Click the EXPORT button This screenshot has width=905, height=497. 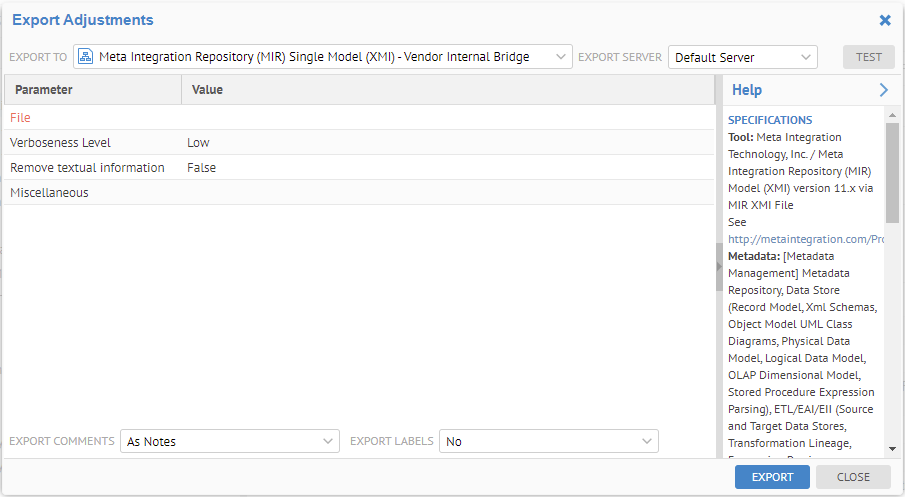click(x=772, y=477)
